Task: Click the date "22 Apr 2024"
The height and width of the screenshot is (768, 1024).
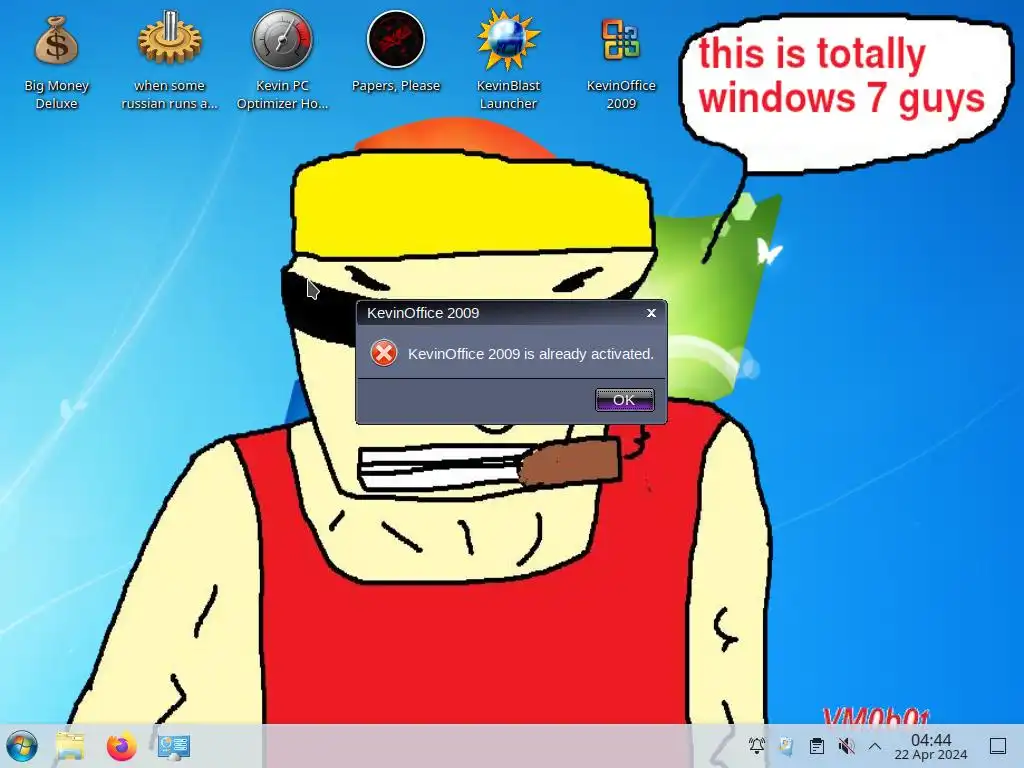Action: (x=931, y=755)
